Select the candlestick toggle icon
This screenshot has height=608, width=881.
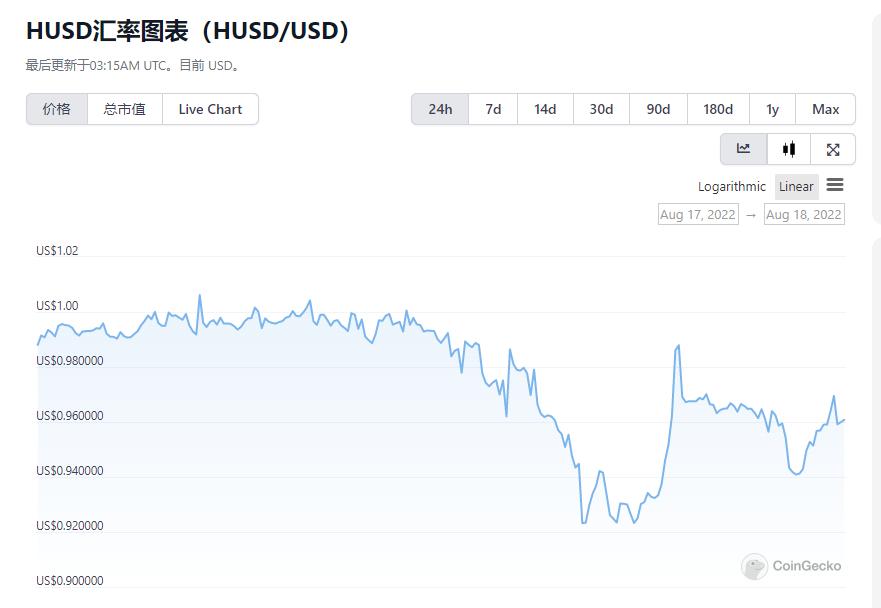pyautogui.click(x=788, y=148)
